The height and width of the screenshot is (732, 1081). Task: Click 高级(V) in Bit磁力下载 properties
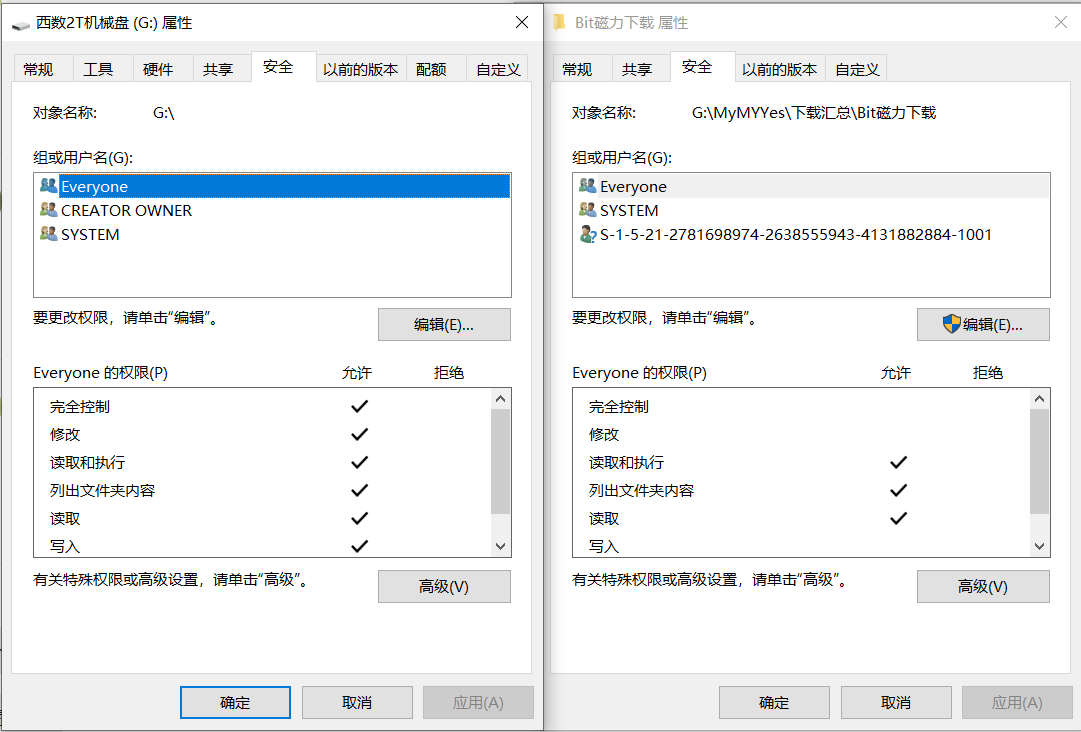tap(983, 587)
